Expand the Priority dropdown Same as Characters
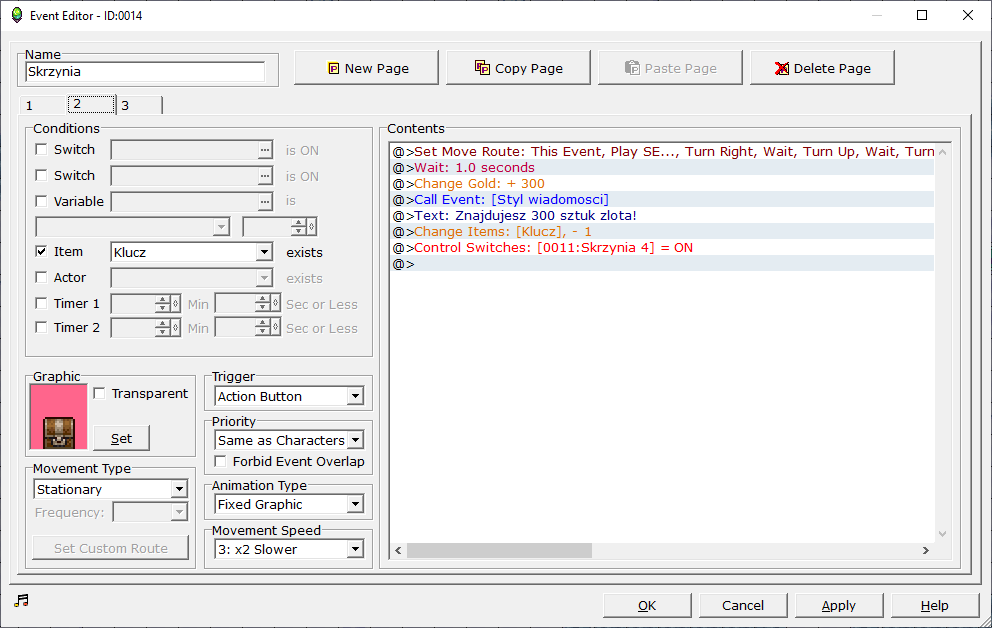Screen dimensions: 992x628 tap(354, 440)
